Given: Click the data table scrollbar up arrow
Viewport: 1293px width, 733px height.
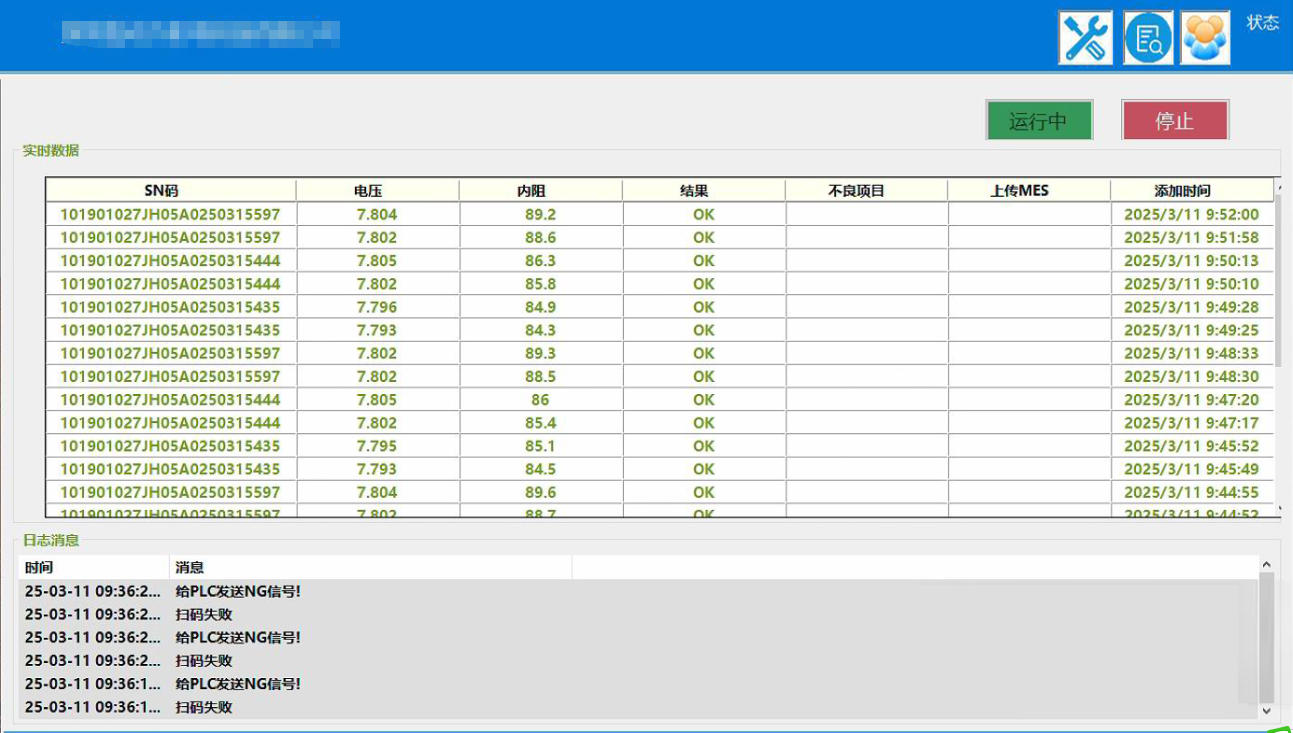Looking at the screenshot, I should [1279, 187].
